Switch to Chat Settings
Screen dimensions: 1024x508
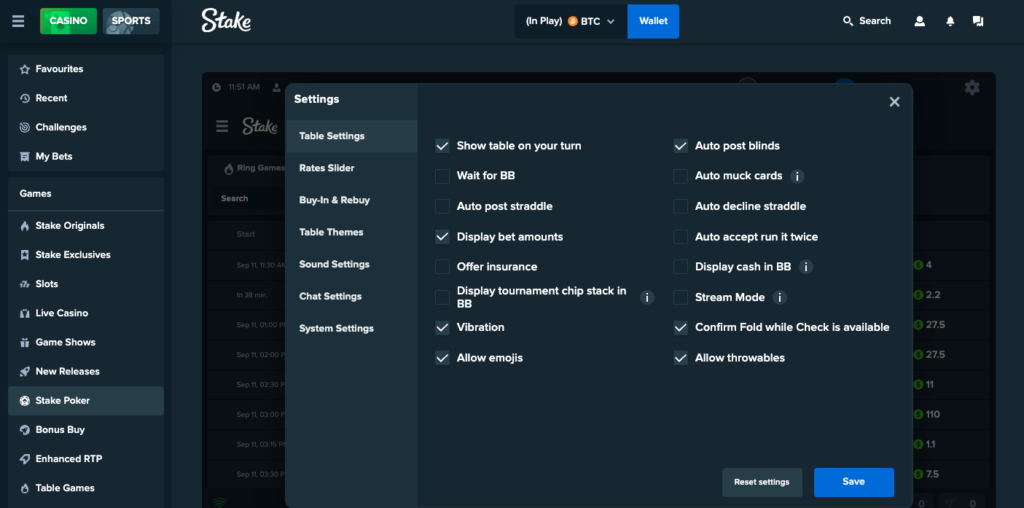pyautogui.click(x=351, y=296)
